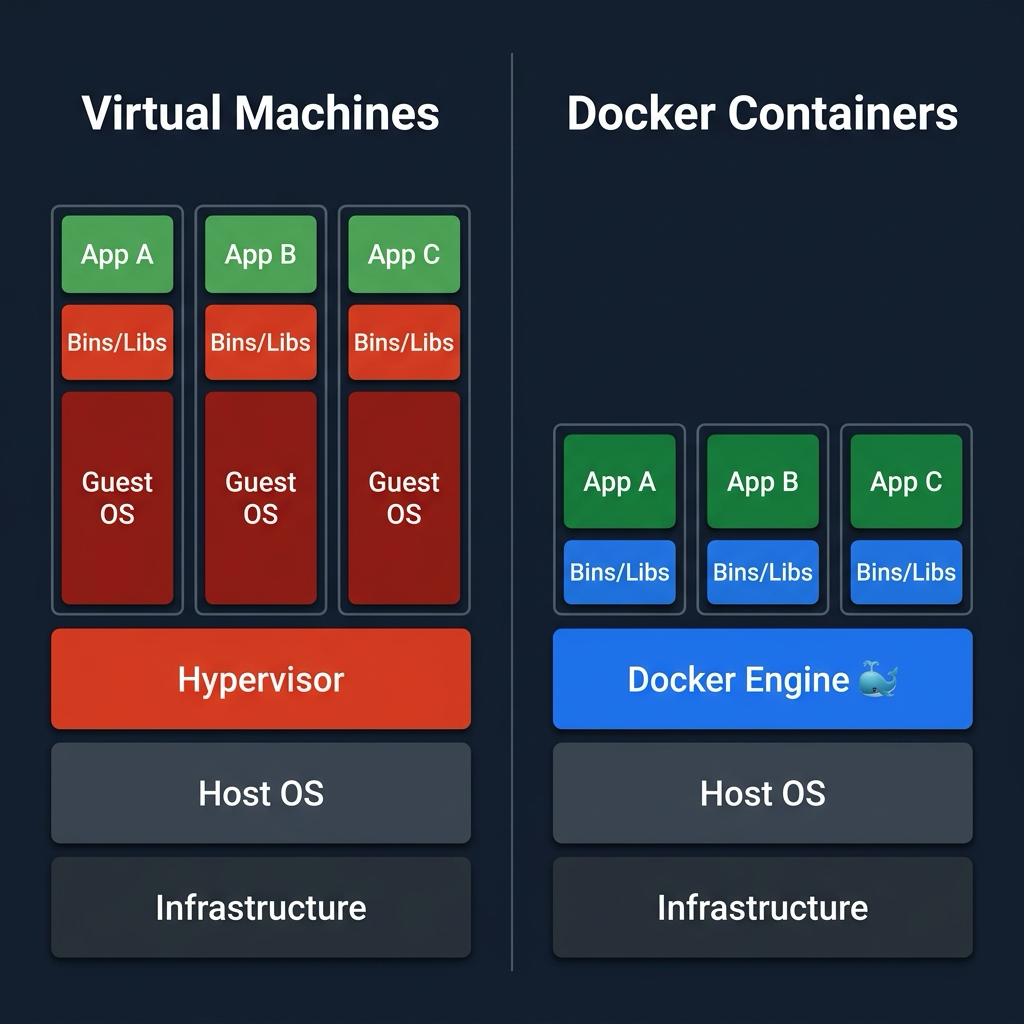Click the blue Bins/Libs block under Docker App B
1024x1024 pixels.
pos(763,572)
